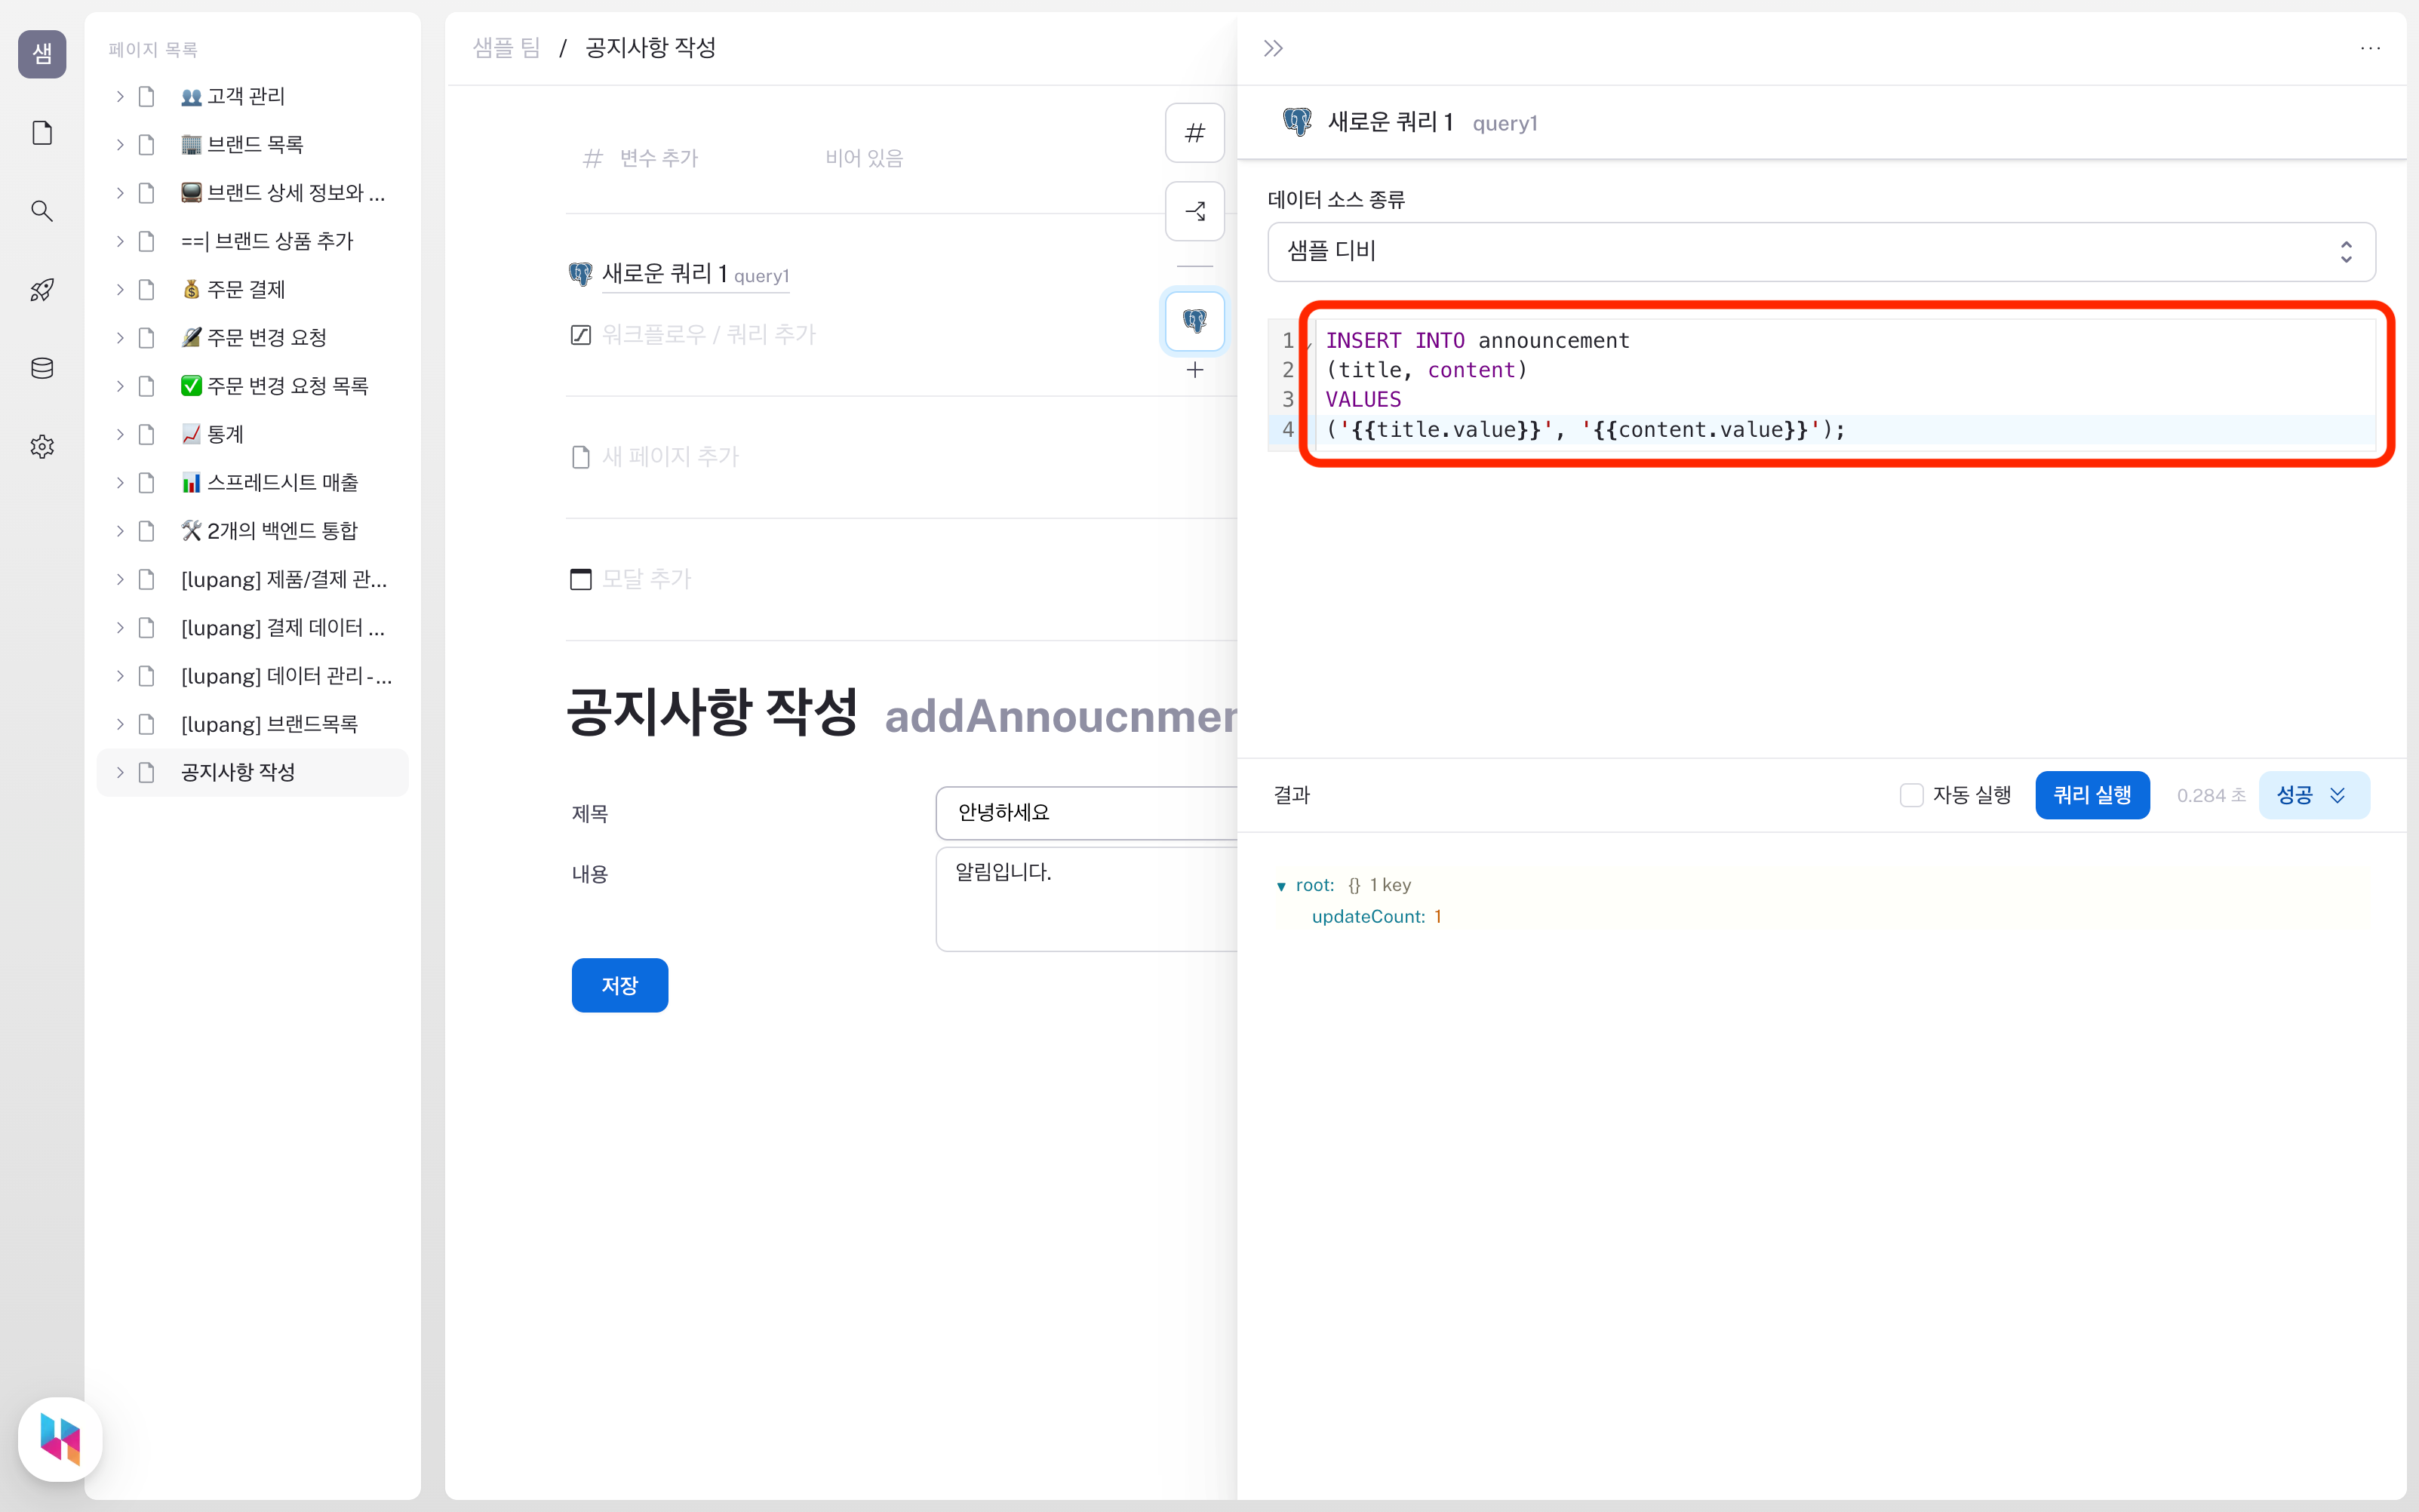The image size is (2419, 1512).
Task: Open the 2개의 백엔드 통합 page
Action: pyautogui.click(x=253, y=531)
